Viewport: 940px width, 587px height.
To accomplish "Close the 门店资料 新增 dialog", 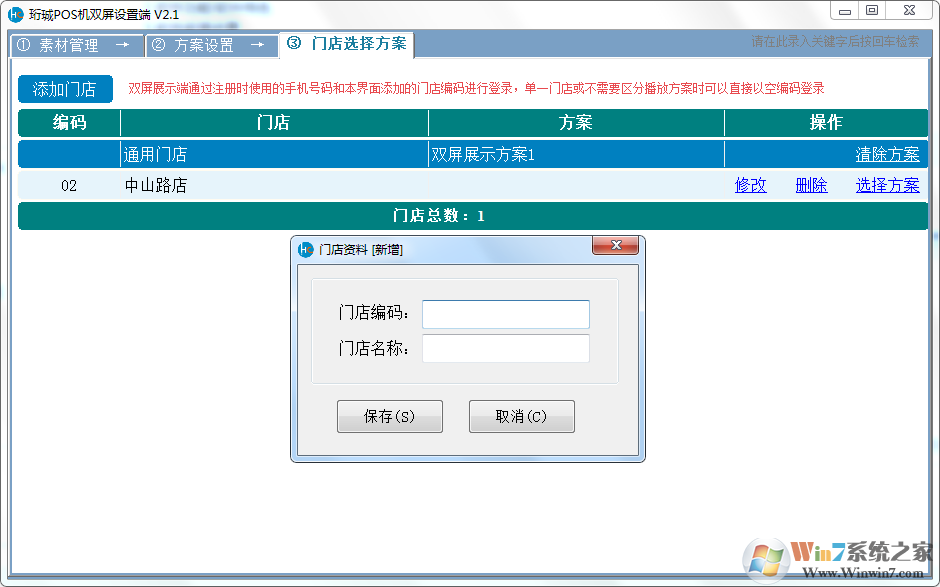I will click(617, 245).
